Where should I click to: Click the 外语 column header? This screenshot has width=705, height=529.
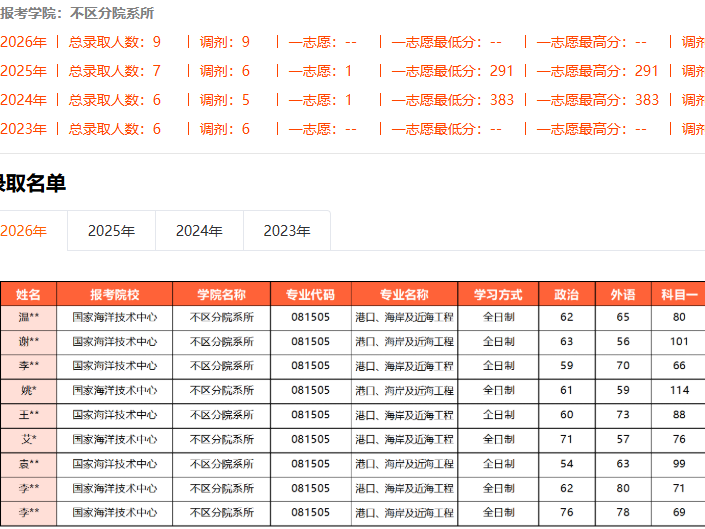point(623,294)
